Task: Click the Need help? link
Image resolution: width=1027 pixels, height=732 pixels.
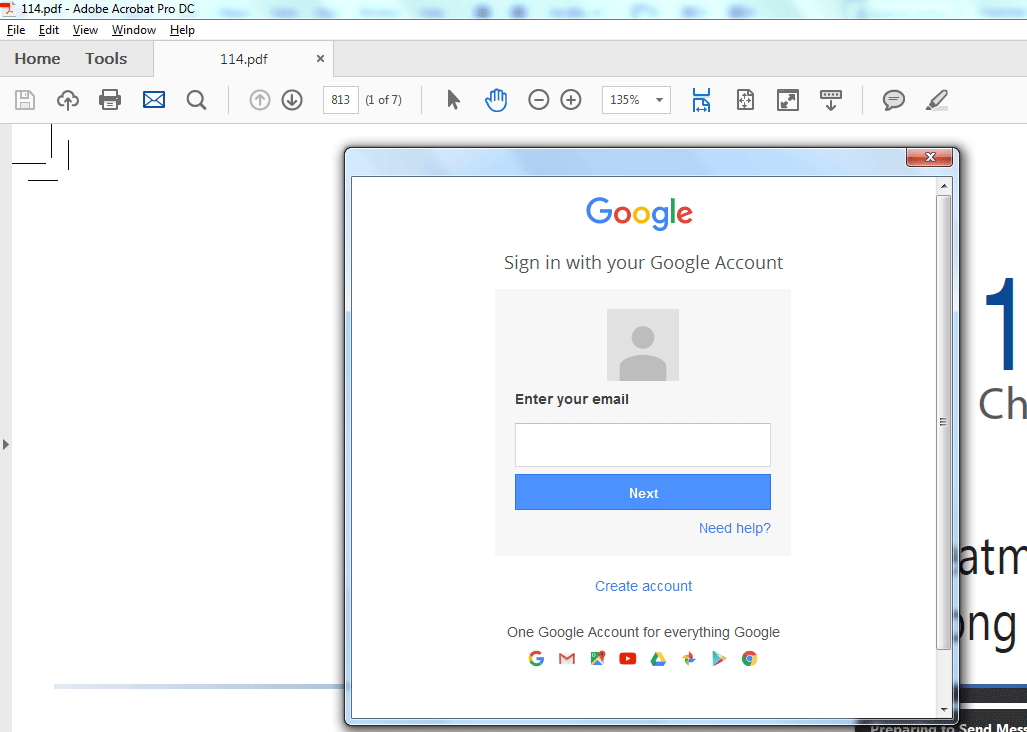Action: tap(735, 528)
